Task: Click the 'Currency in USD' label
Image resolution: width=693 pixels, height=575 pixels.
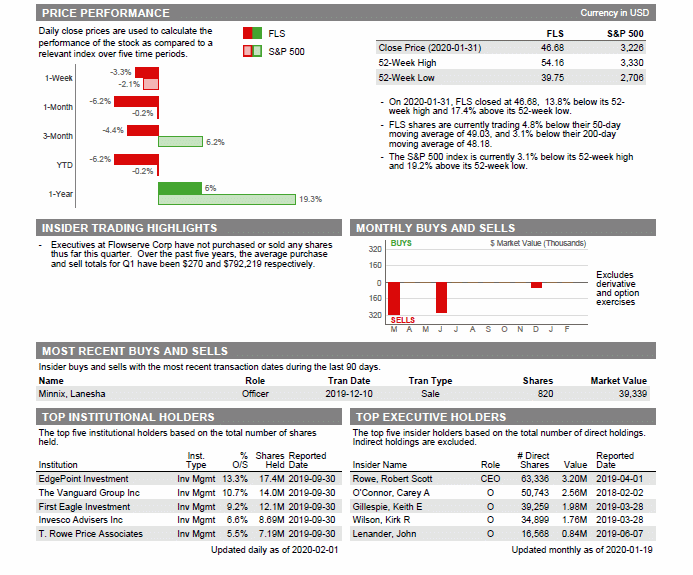Action: (x=614, y=13)
